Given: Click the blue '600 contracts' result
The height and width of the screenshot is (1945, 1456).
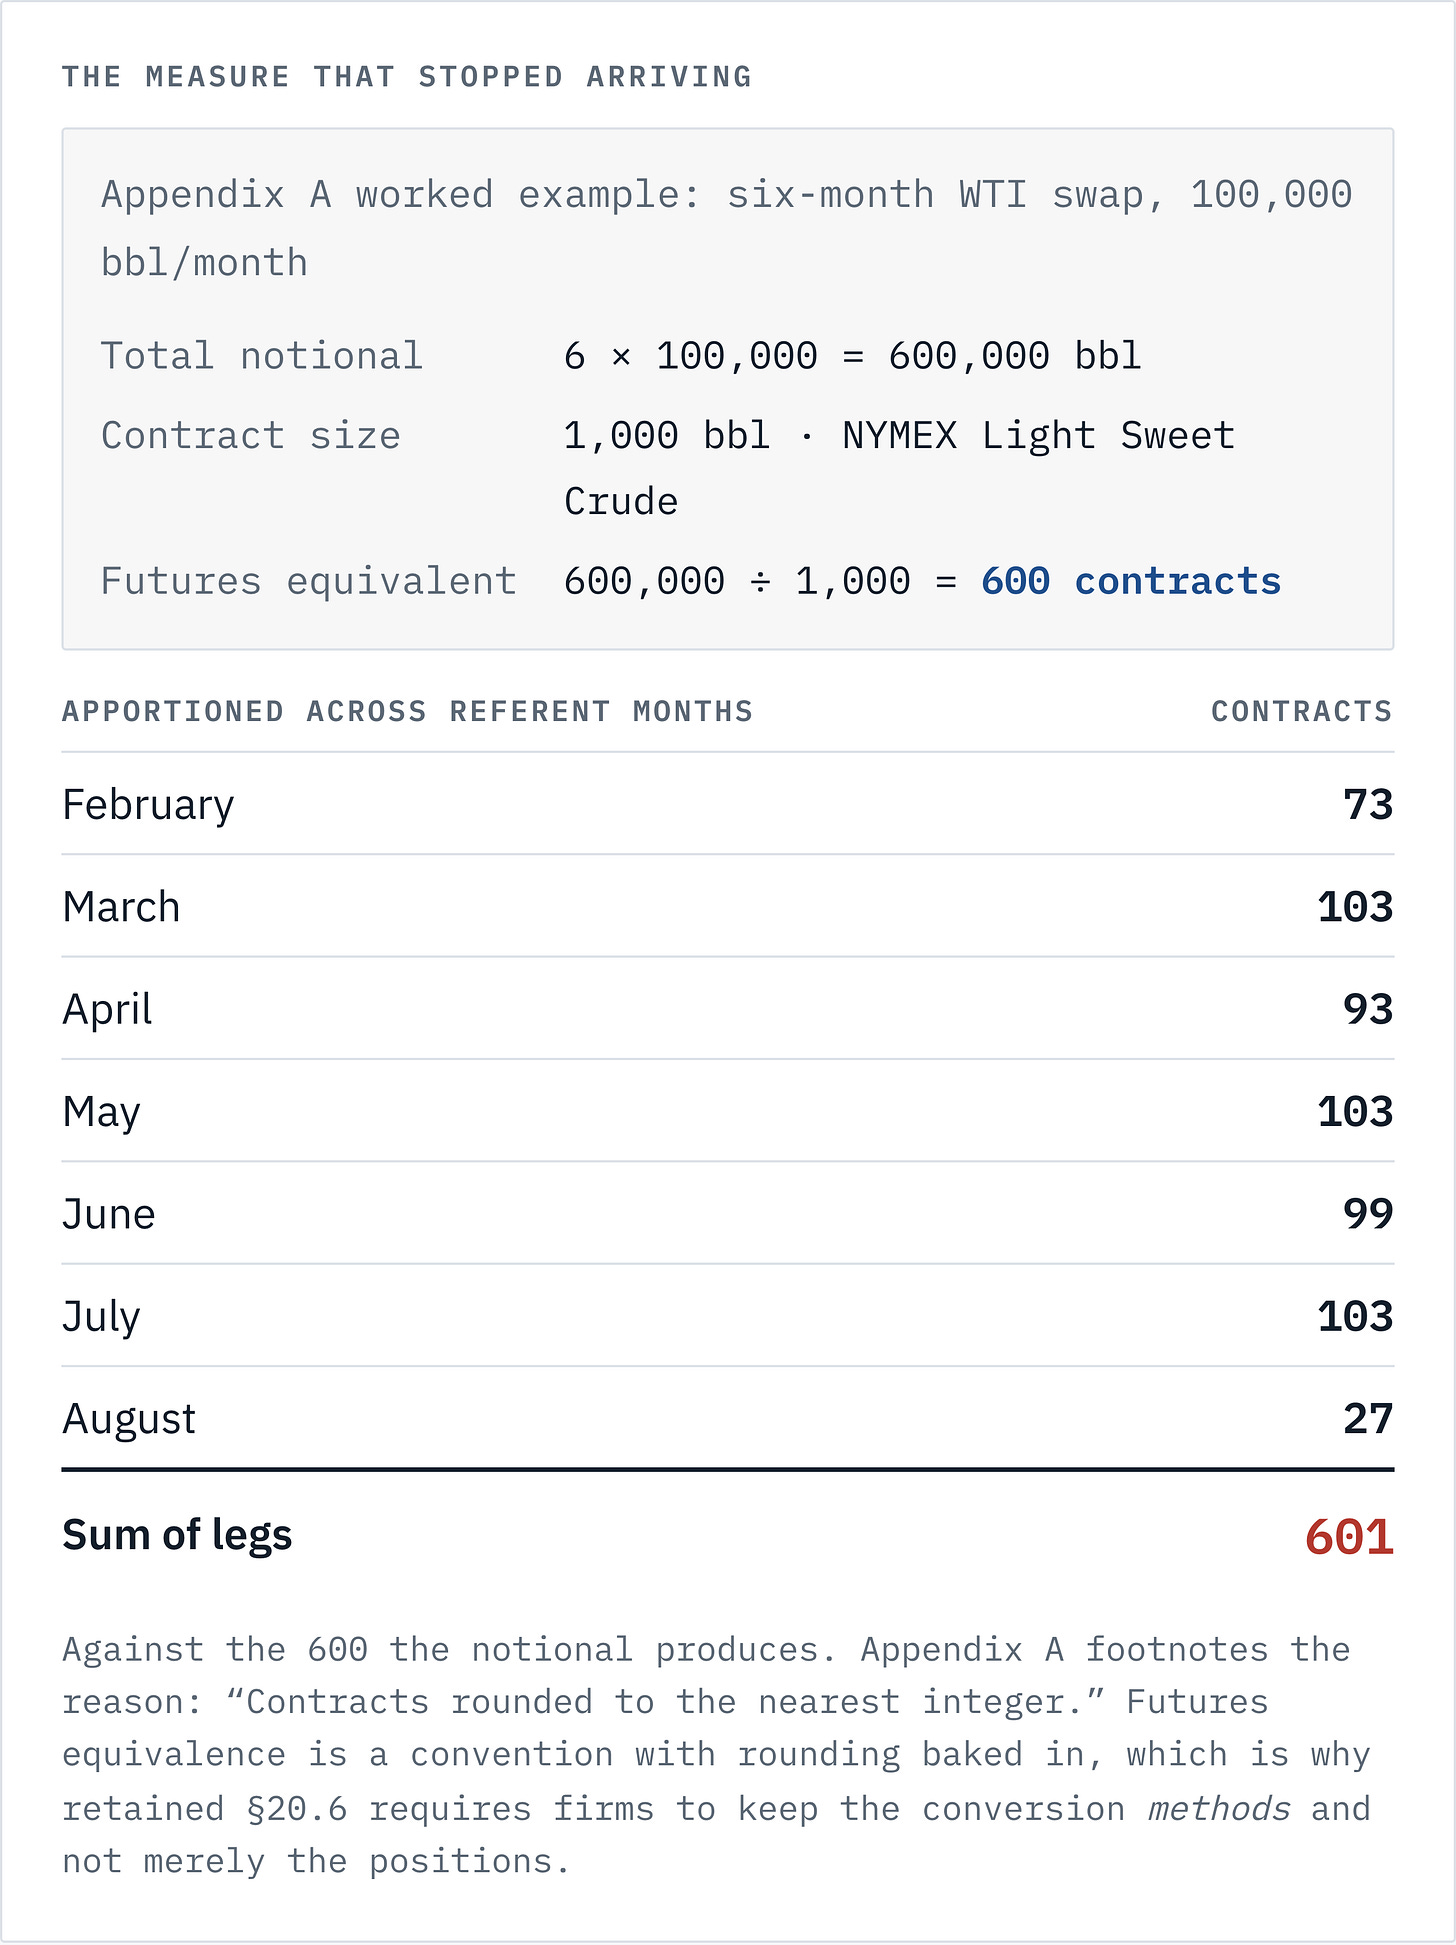Looking at the screenshot, I should [1131, 581].
